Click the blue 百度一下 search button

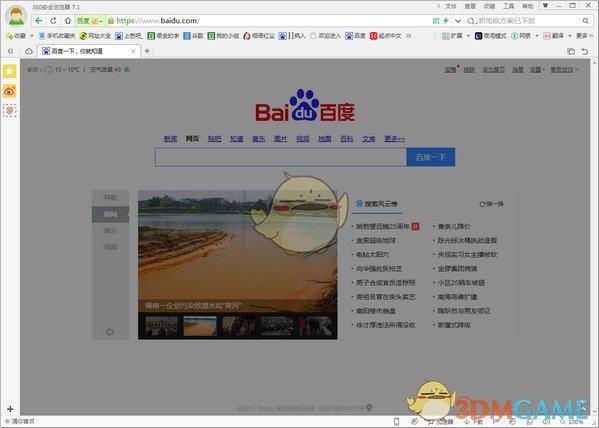(431, 157)
